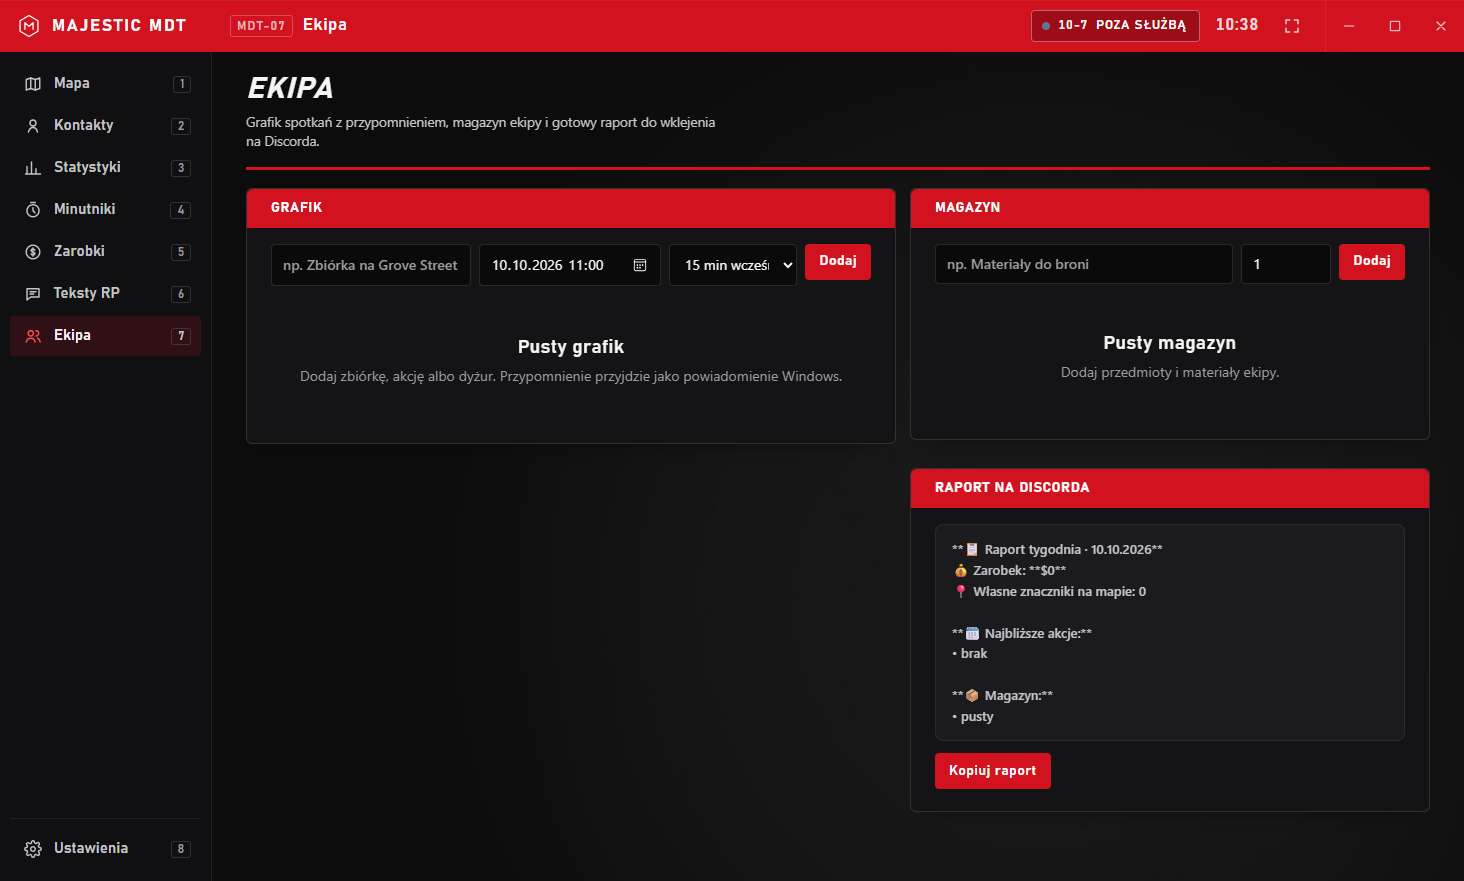Click the Ustawienia gear icon
Screen dimensions: 1464x881
tap(33, 849)
